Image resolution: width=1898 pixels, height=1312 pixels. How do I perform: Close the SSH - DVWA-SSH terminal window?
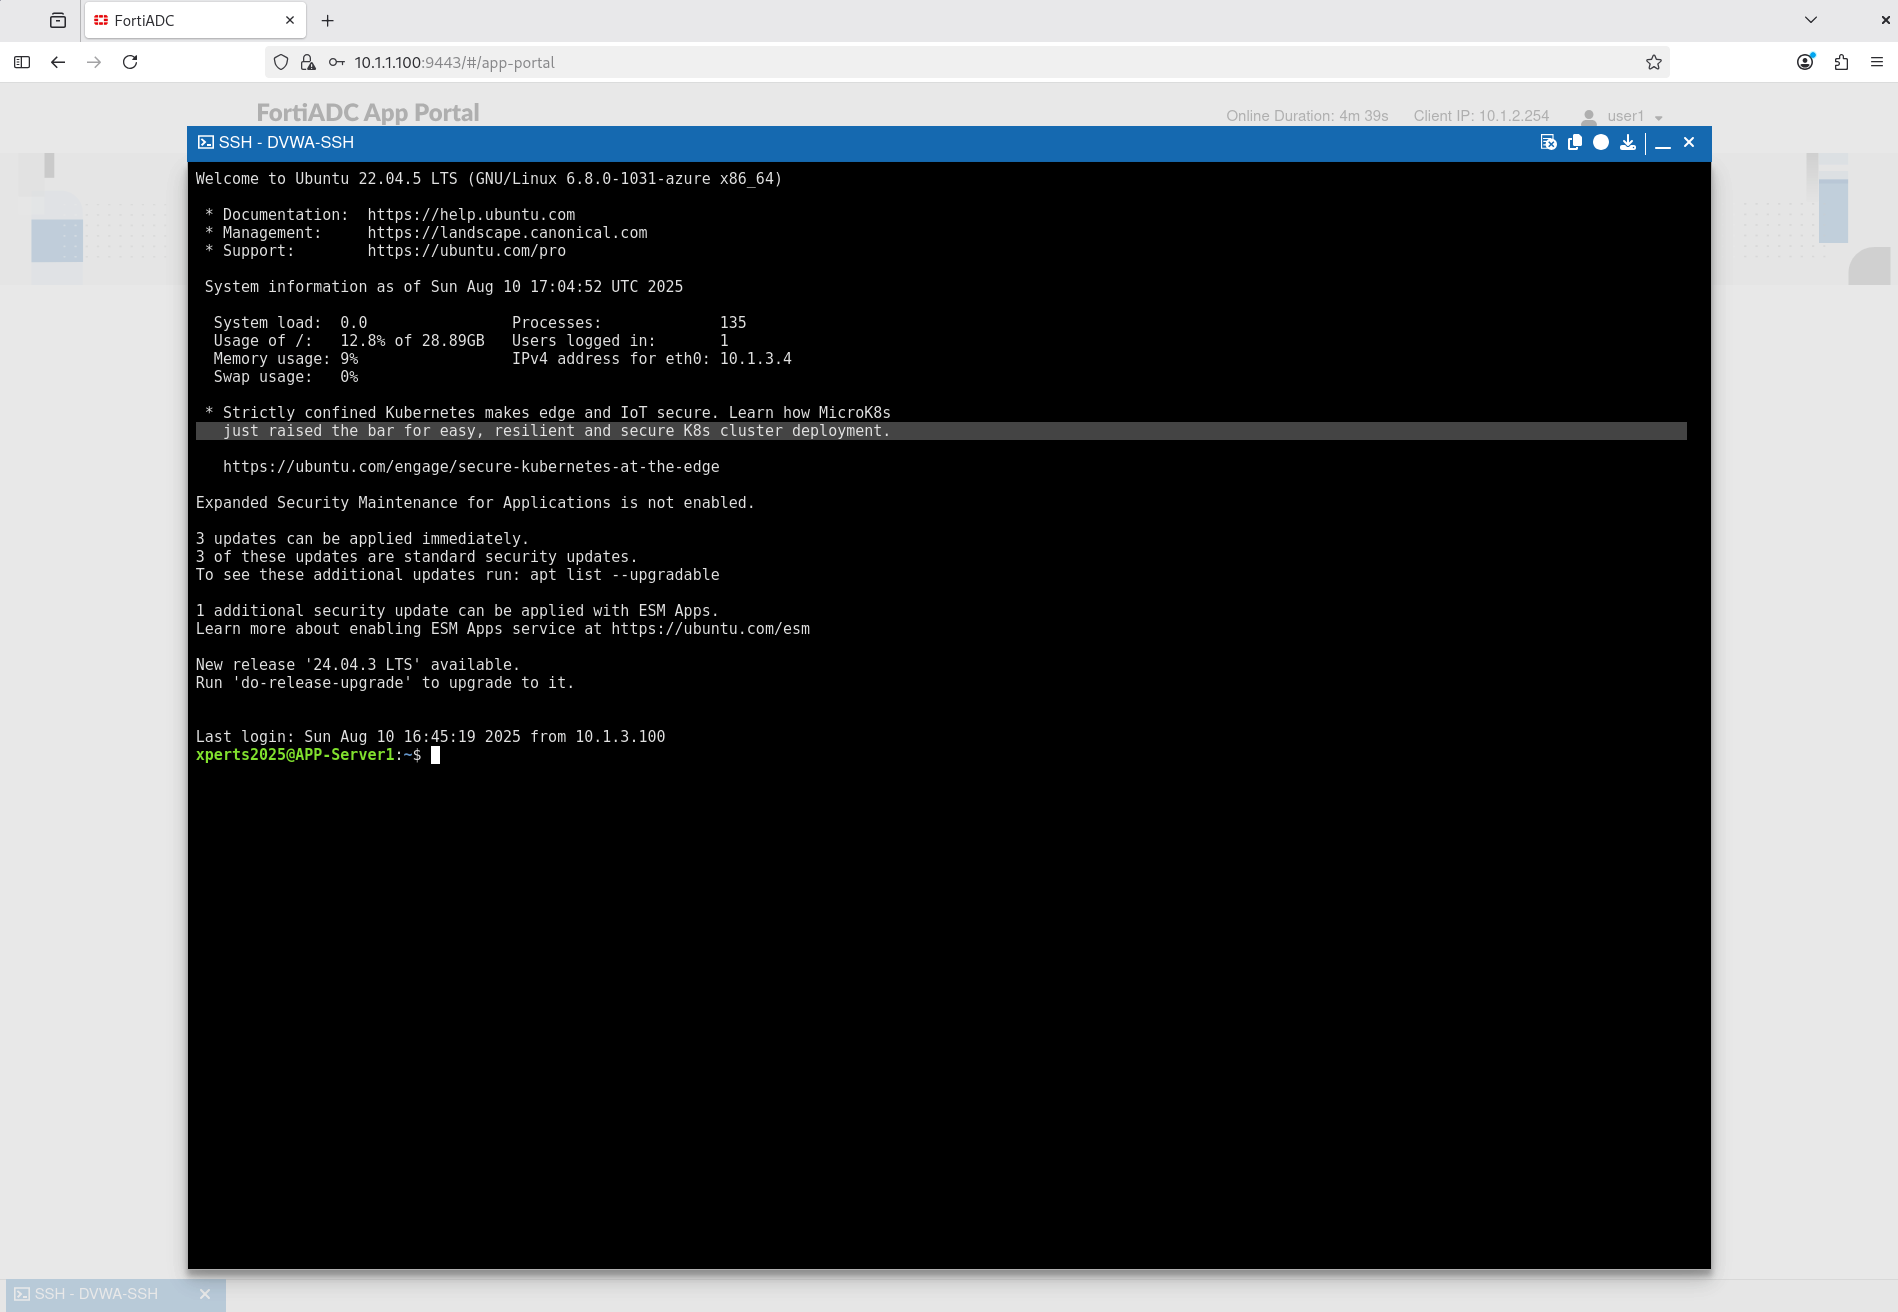[x=1689, y=143]
